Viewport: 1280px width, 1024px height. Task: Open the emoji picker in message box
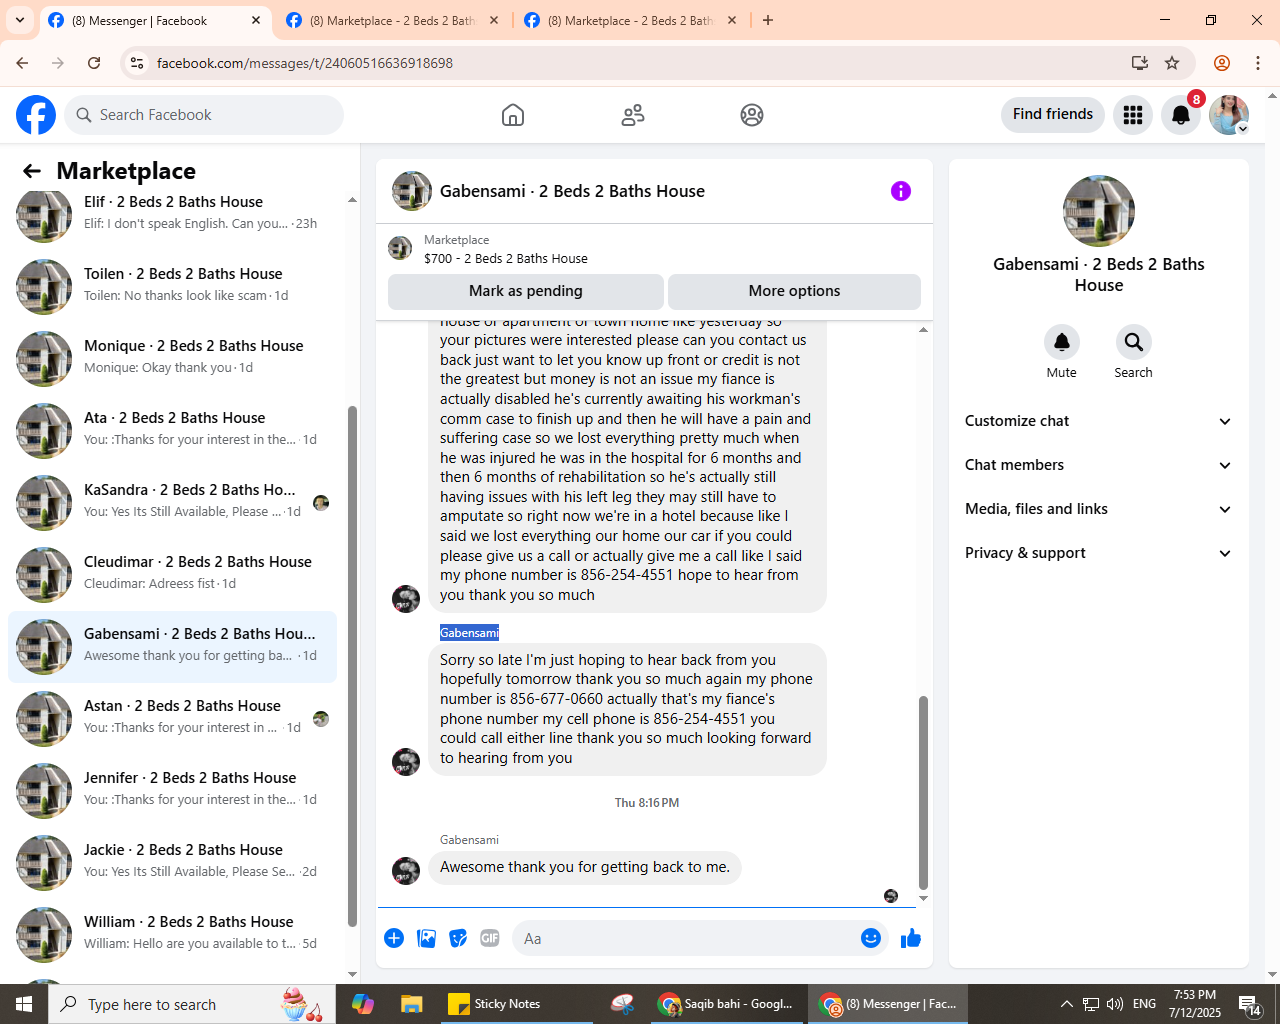click(871, 938)
